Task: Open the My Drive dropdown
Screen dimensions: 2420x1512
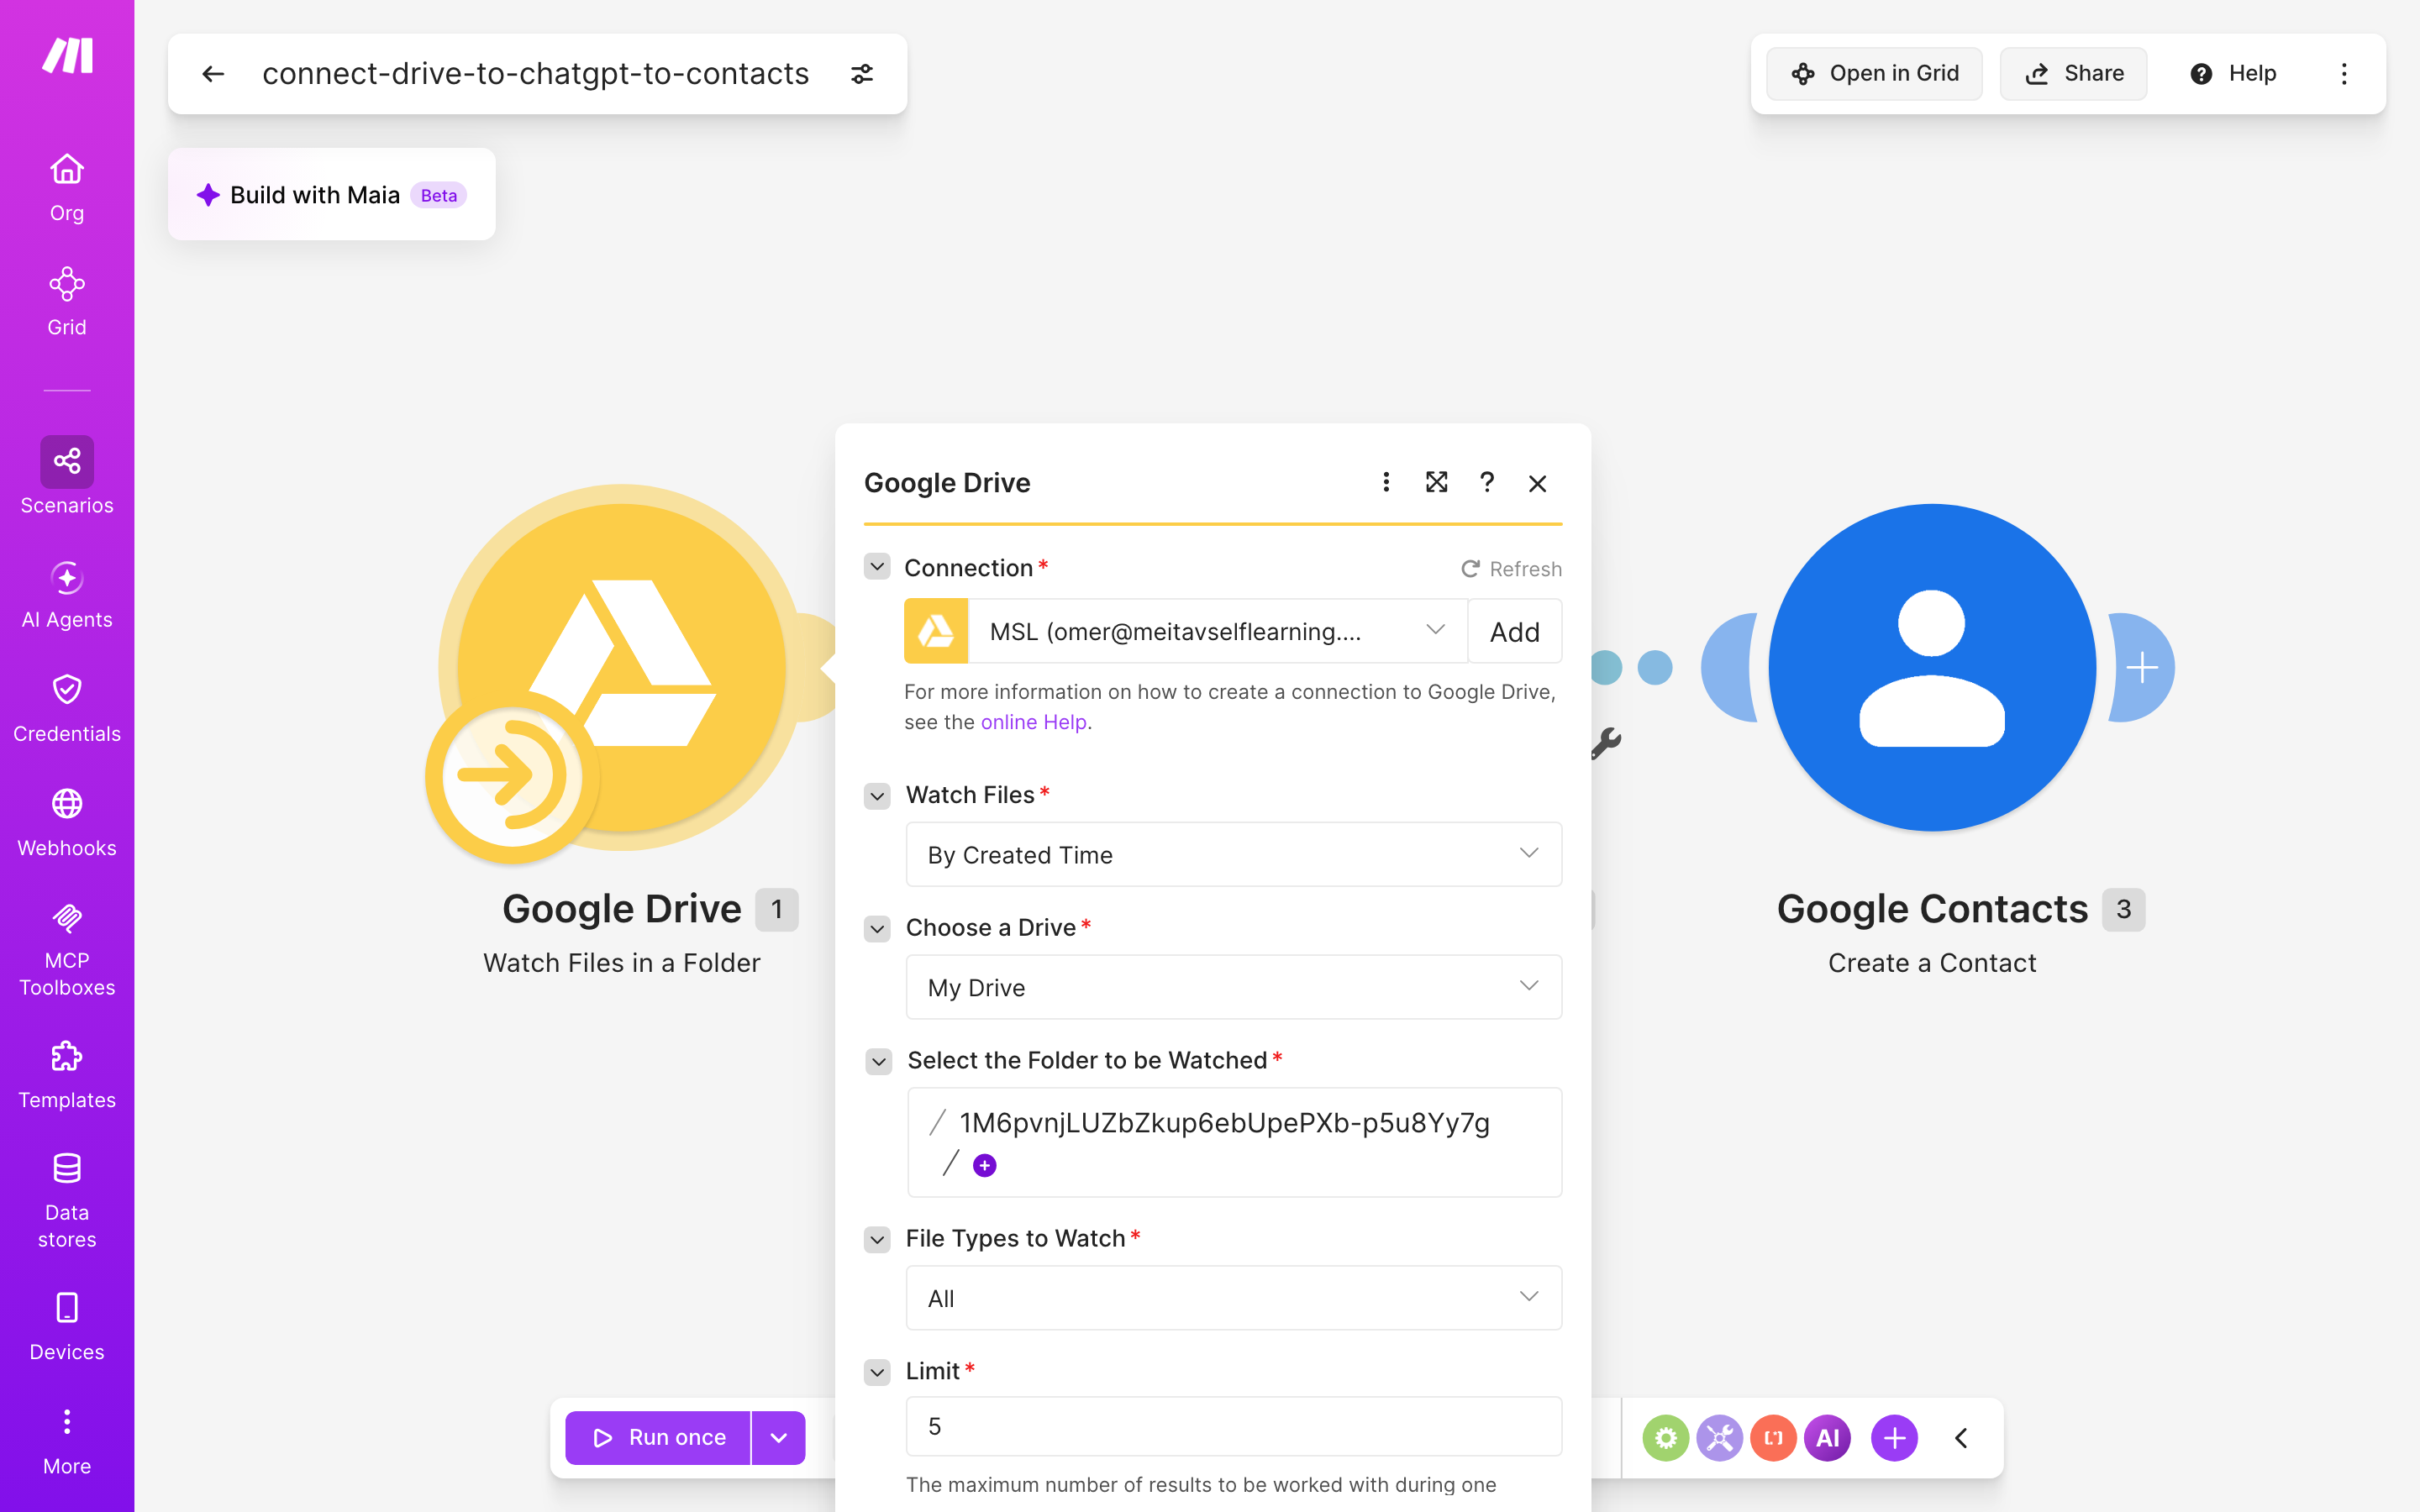Action: [x=1234, y=987]
